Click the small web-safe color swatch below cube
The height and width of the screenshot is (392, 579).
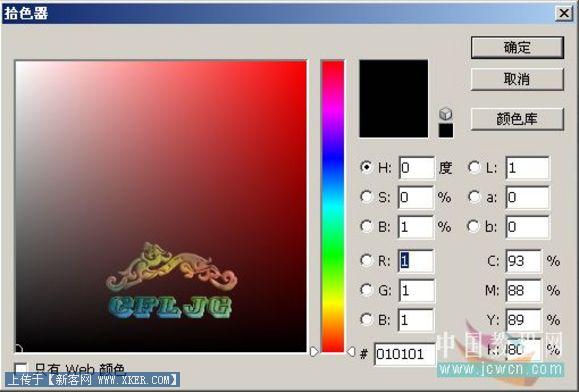446,131
